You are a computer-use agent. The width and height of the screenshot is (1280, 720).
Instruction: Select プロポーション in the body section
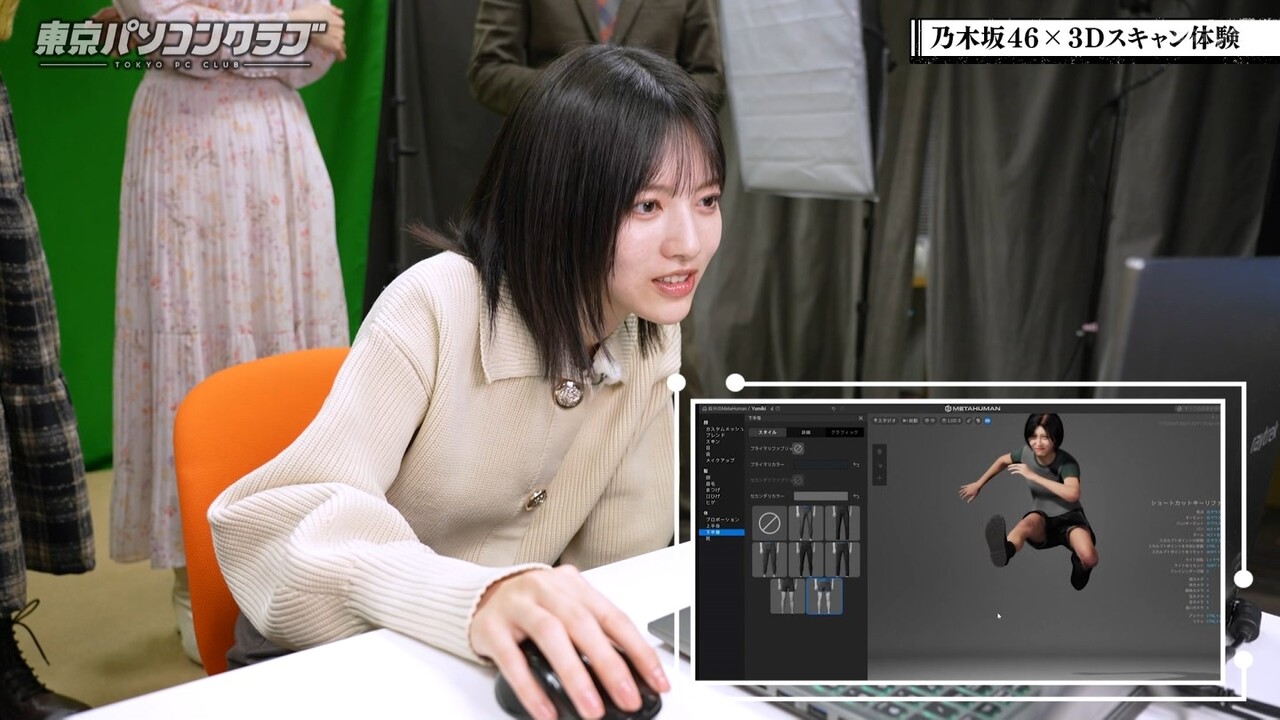point(723,520)
